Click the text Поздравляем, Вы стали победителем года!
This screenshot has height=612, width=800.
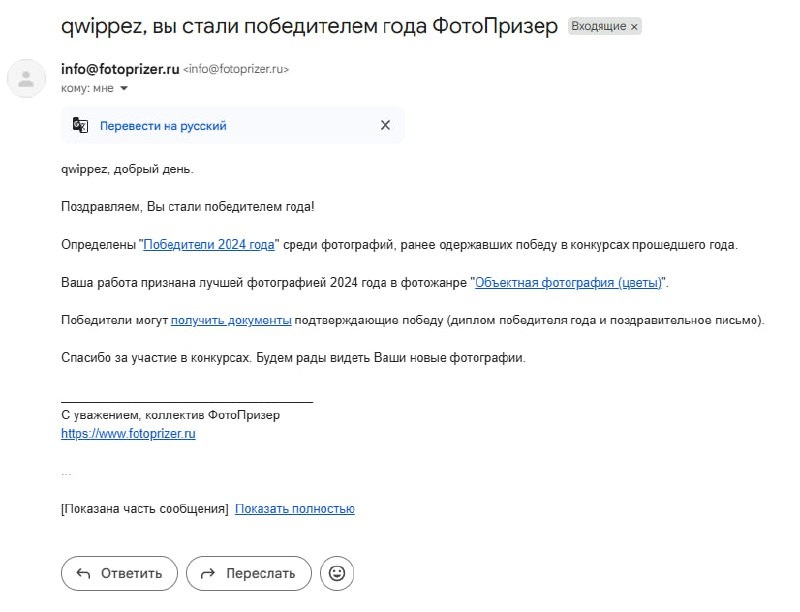(187, 207)
